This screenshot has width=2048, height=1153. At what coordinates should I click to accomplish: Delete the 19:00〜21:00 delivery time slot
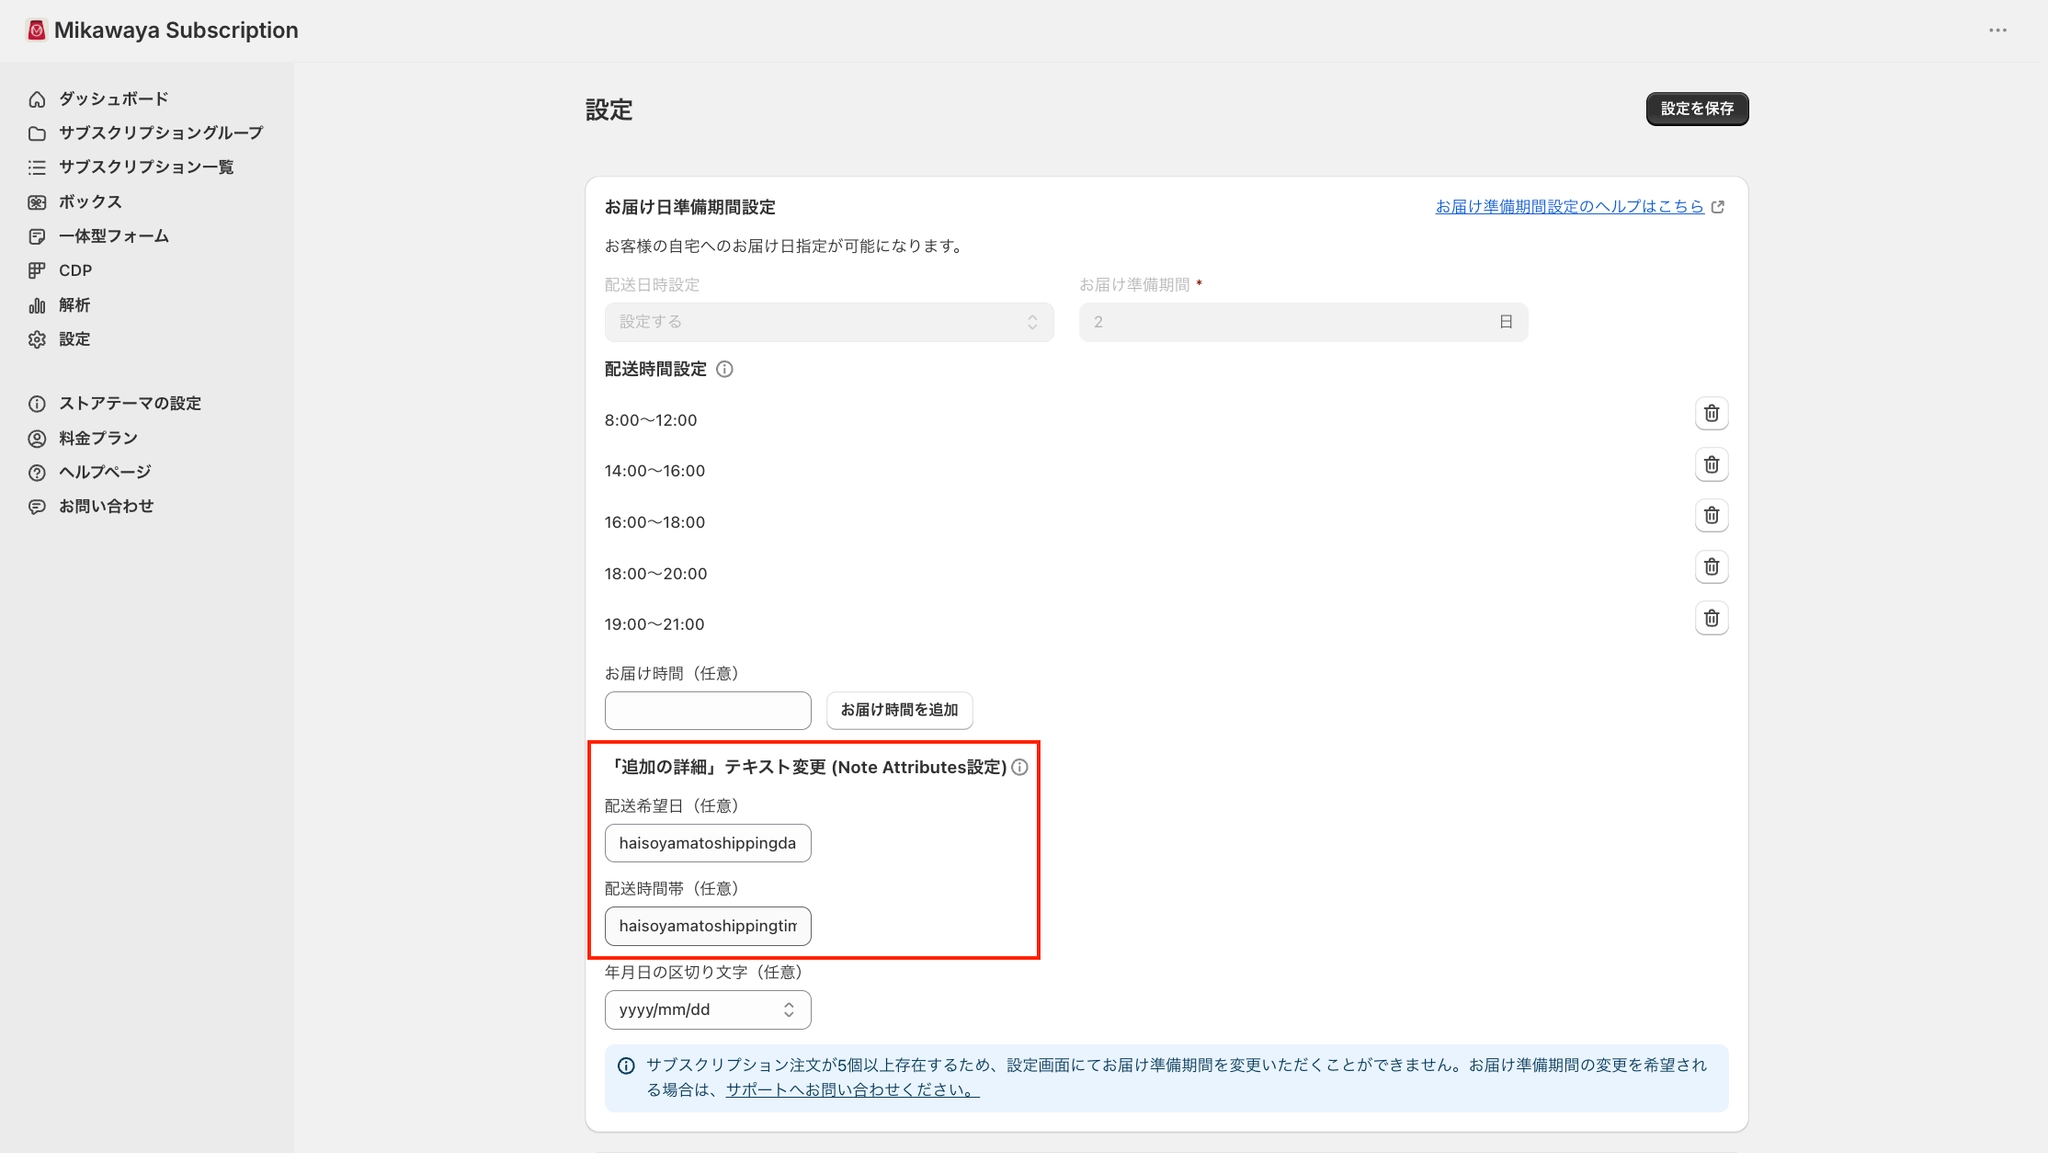(1711, 618)
